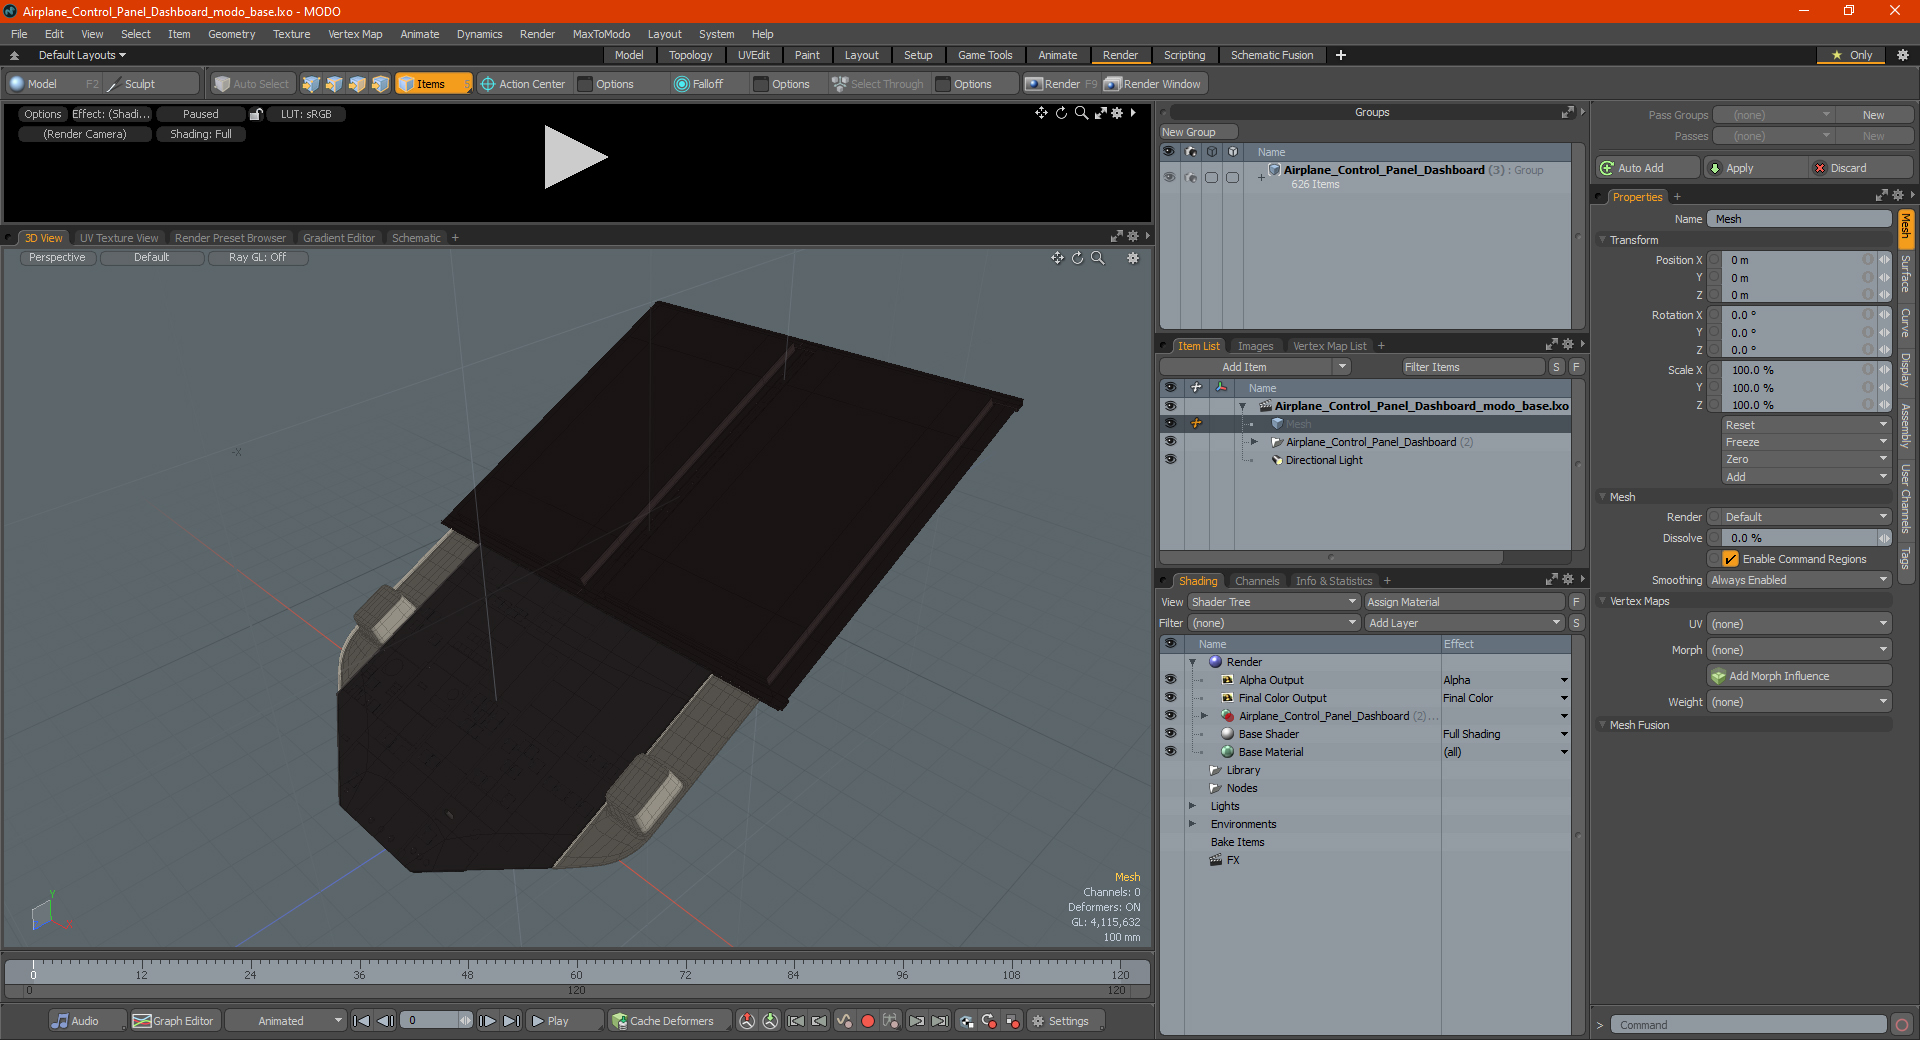1920x1040 pixels.
Task: Toggle visibility of Directional Light item
Action: 1170,460
